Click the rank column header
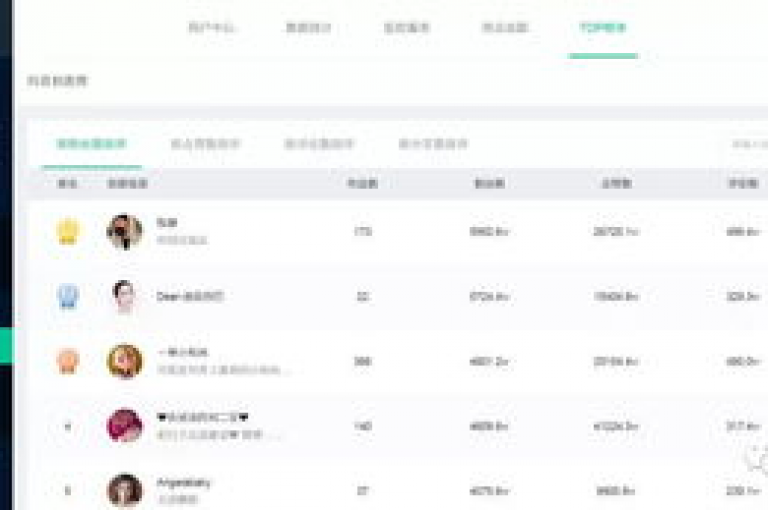The image size is (768, 510). coord(68,184)
